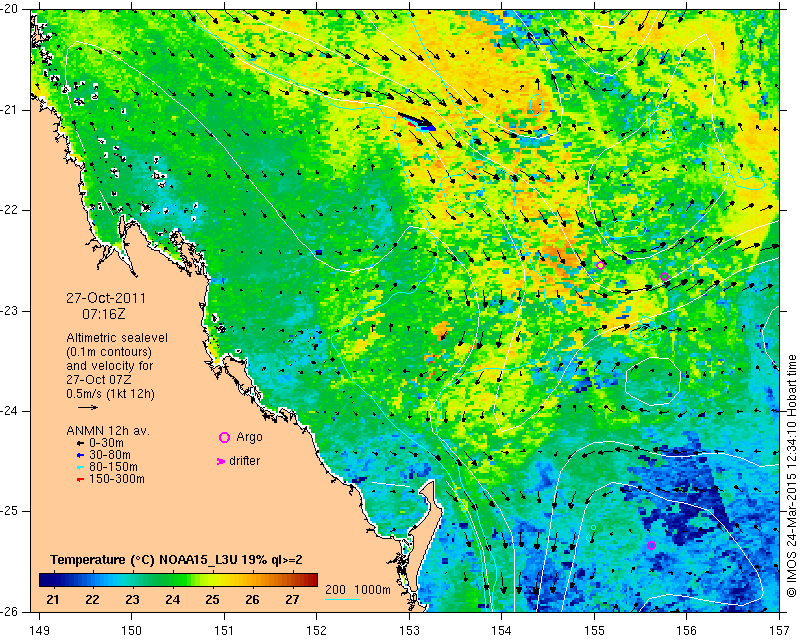Click the latitude axis label "-20"
The width and height of the screenshot is (800, 640).
(11, 10)
